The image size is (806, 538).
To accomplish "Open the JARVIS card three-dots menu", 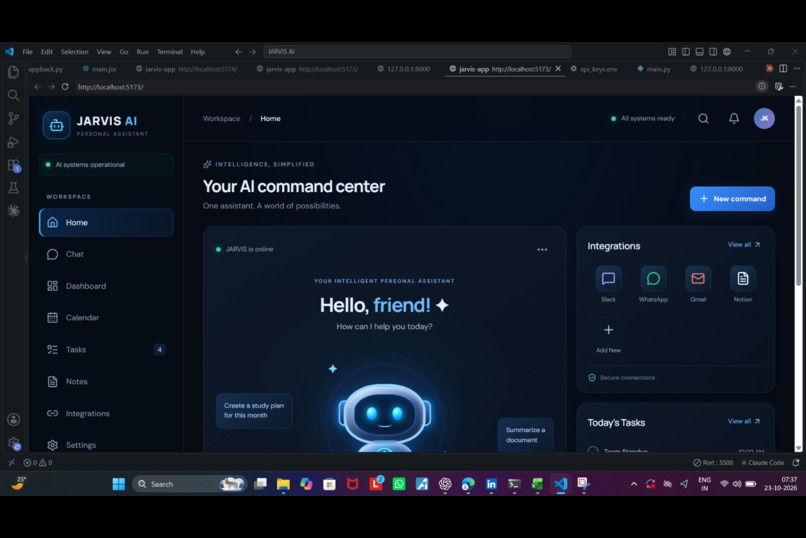I will [x=542, y=250].
